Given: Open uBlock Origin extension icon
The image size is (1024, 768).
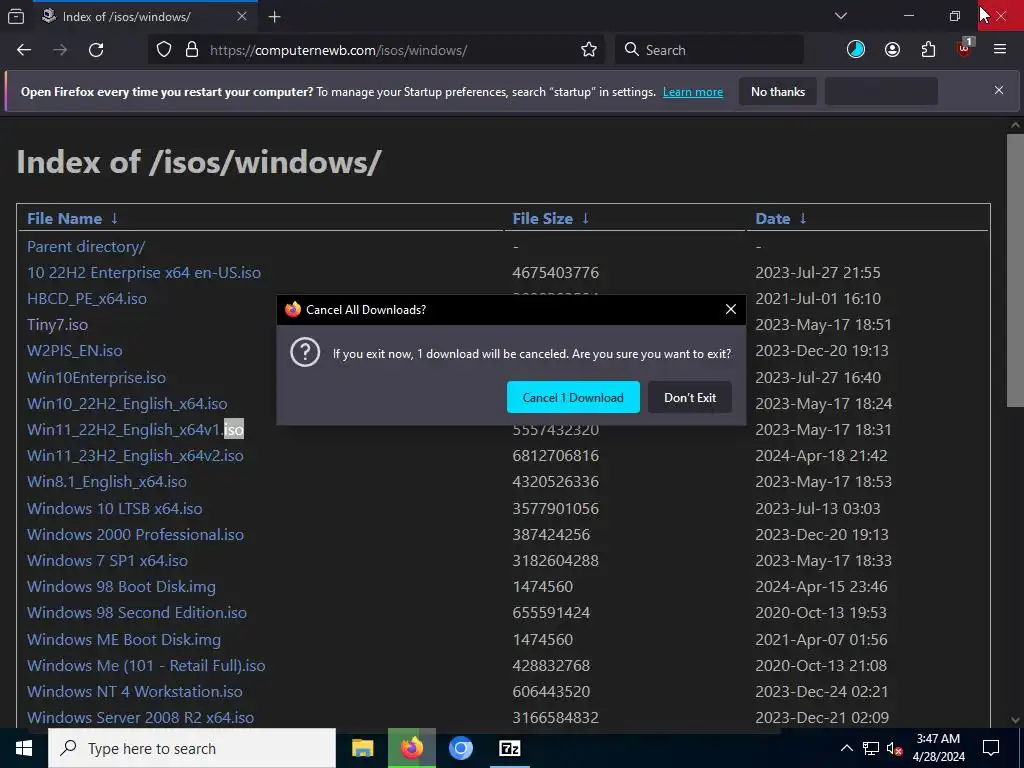Looking at the screenshot, I should (x=964, y=48).
